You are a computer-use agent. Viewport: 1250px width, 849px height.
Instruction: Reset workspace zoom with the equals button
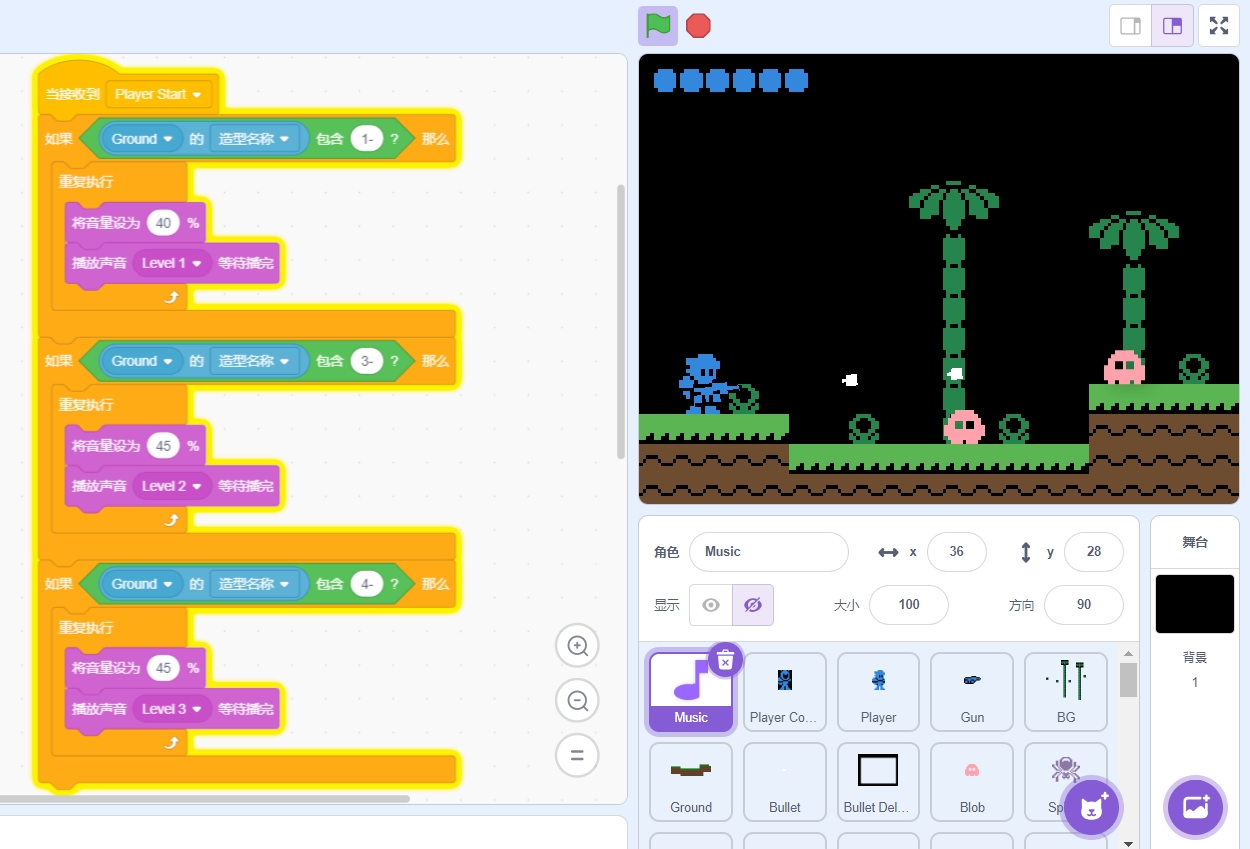577,755
